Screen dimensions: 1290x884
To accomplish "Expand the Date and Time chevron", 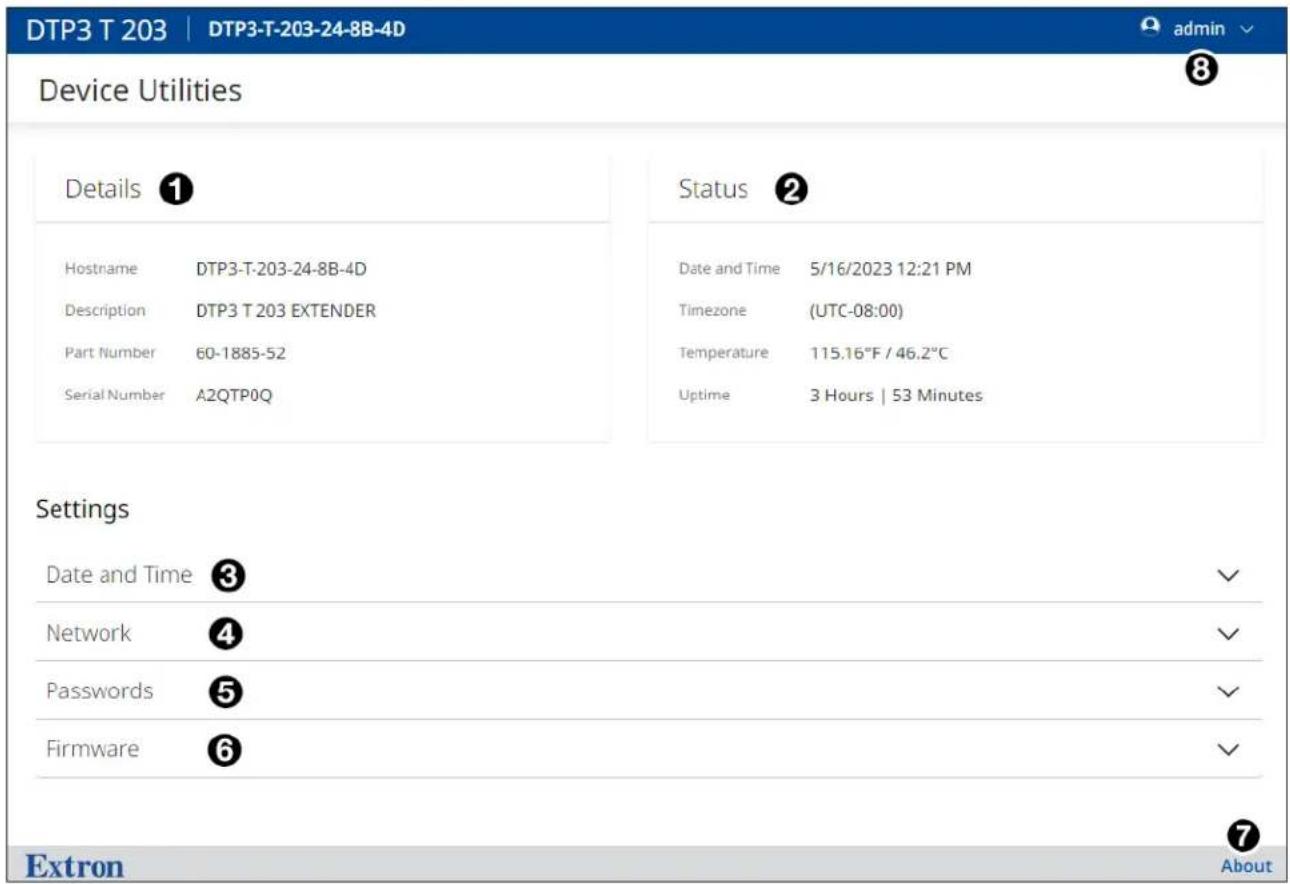I will pos(1230,576).
